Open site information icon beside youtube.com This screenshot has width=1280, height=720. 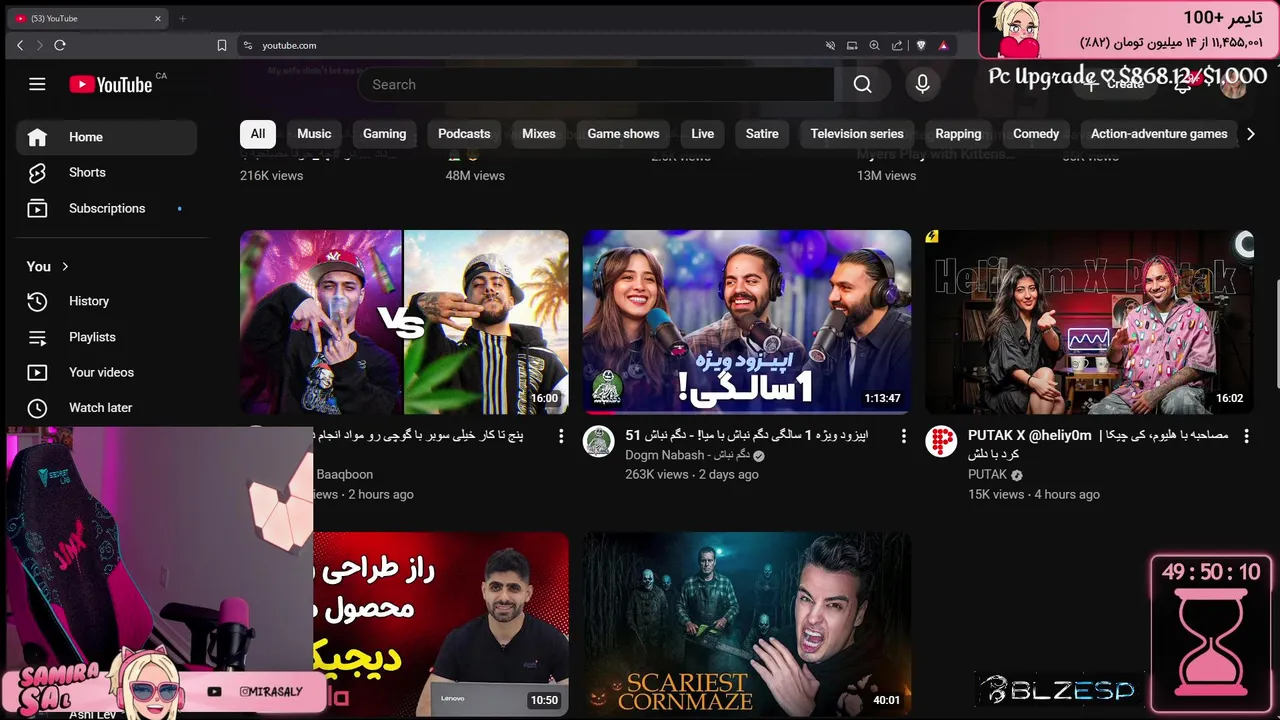(247, 45)
